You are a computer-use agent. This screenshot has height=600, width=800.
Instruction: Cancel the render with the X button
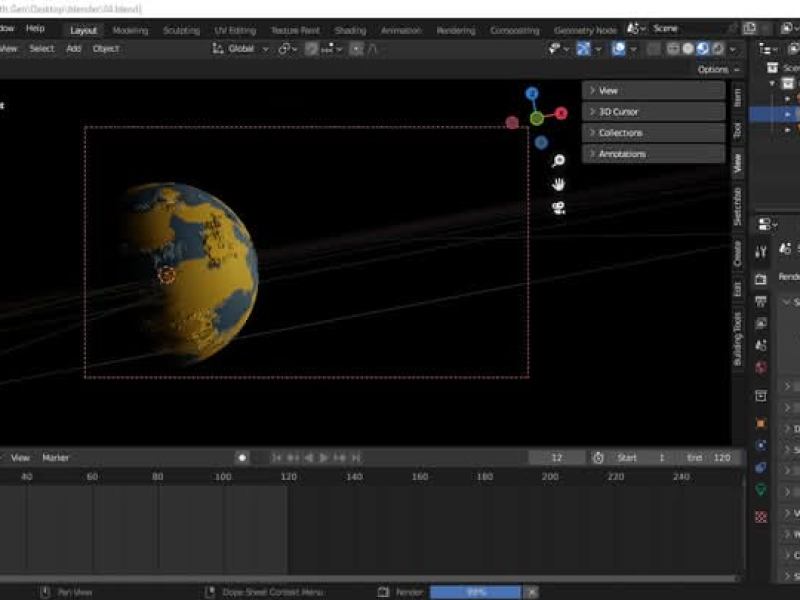(532, 592)
